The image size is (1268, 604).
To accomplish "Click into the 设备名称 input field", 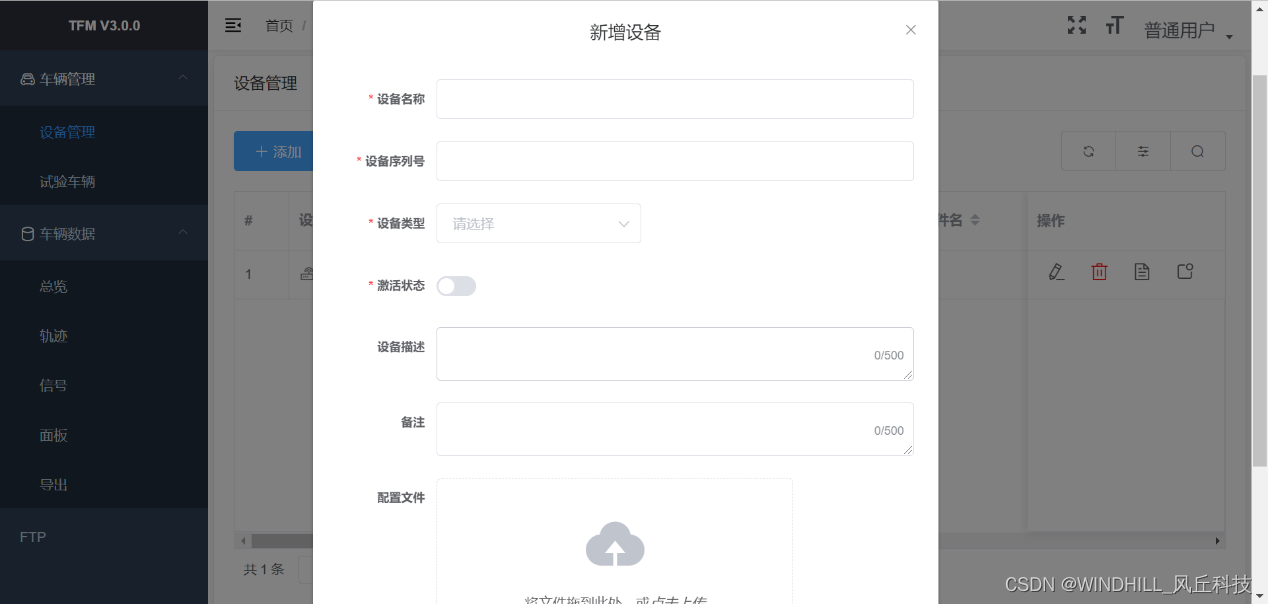I will pyautogui.click(x=674, y=99).
